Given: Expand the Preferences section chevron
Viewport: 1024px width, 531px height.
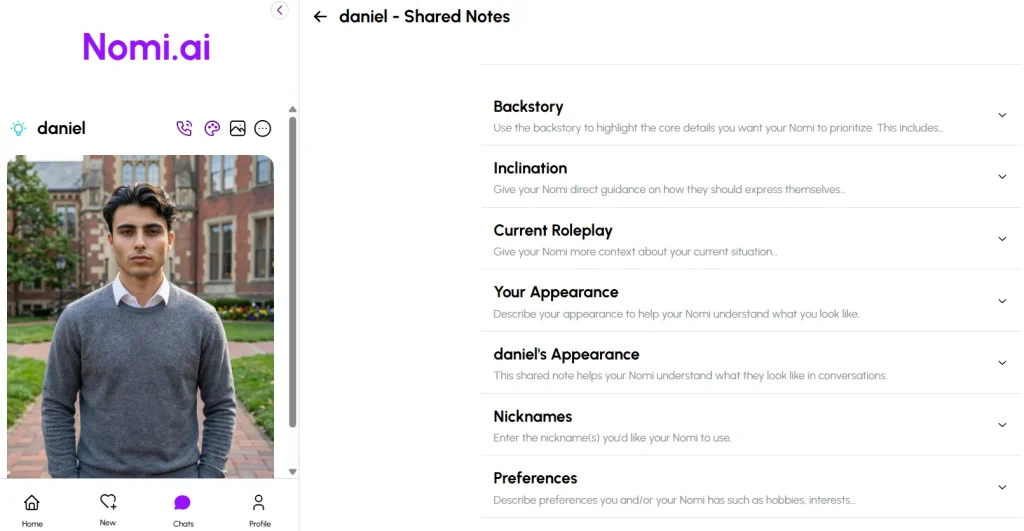Looking at the screenshot, I should 1002,487.
